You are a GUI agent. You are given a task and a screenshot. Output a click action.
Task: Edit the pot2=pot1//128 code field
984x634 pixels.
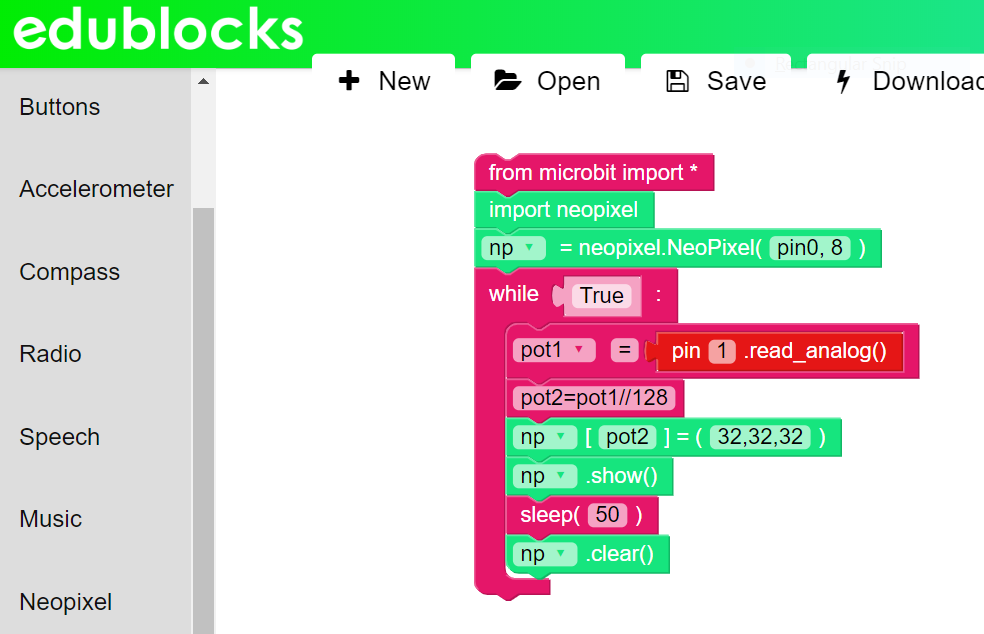tap(594, 397)
